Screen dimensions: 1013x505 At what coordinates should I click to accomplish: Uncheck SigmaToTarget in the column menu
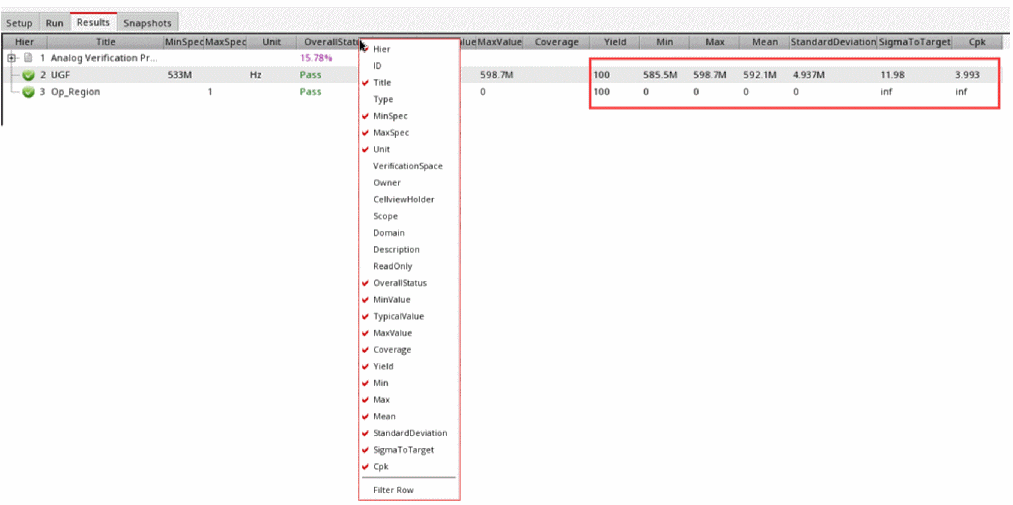(x=409, y=450)
